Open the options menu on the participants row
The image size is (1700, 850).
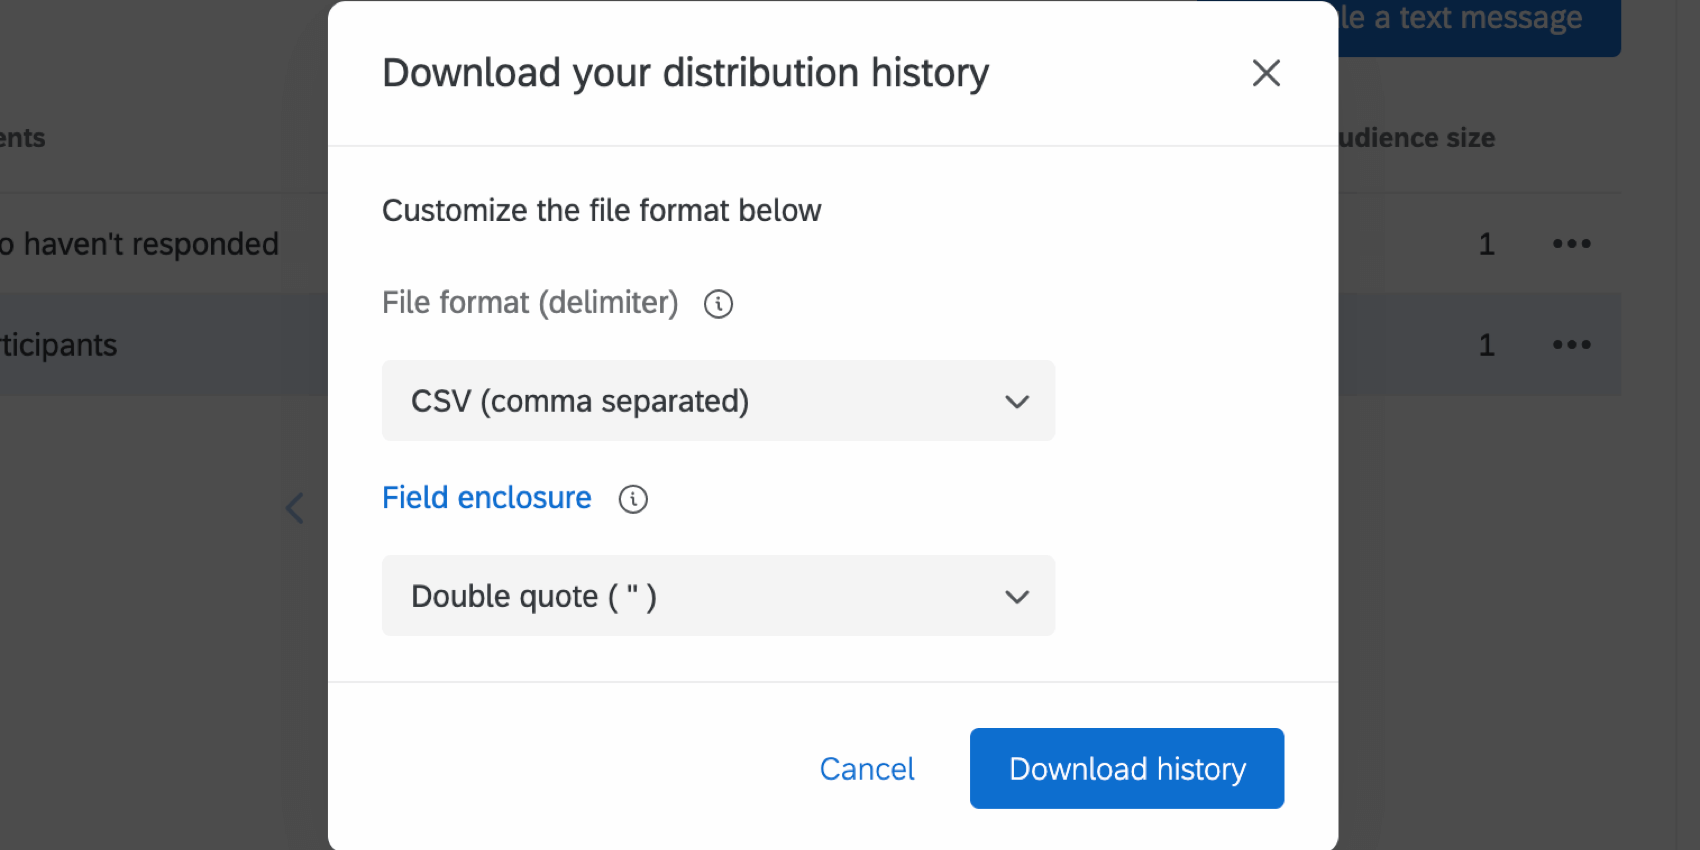[x=1572, y=344]
